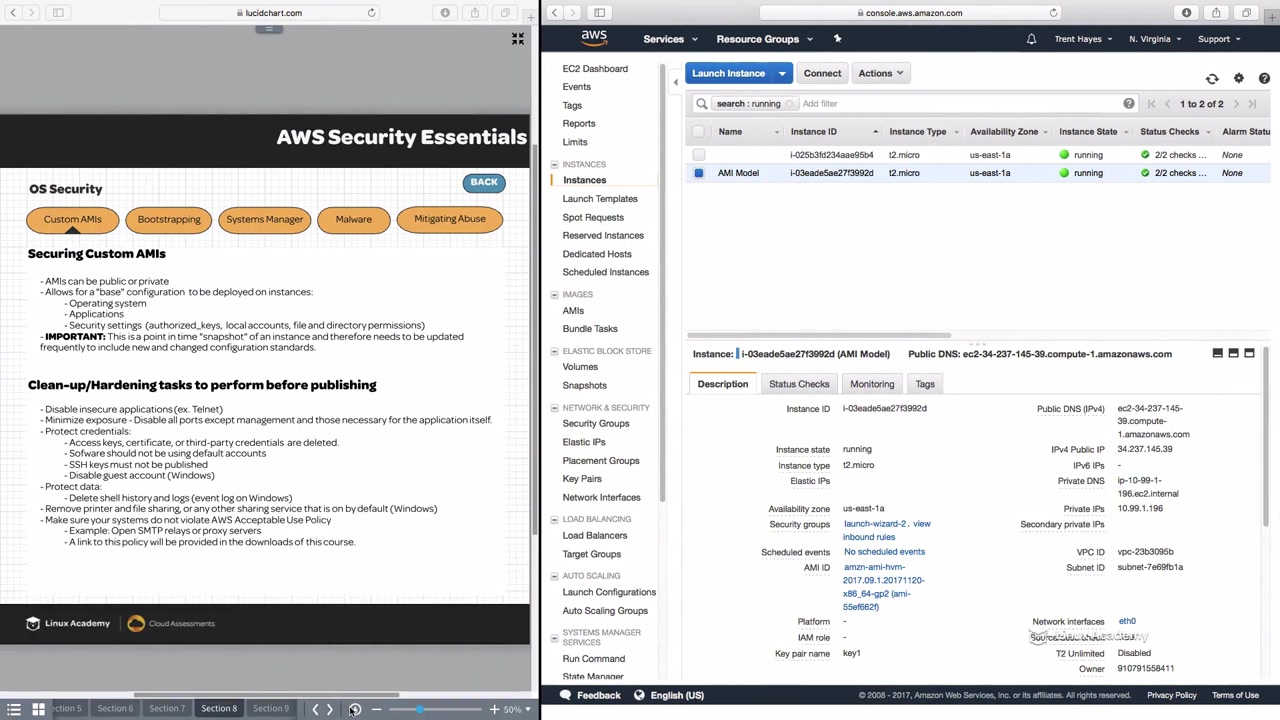Choose the English language selector
This screenshot has height=720, width=1280.
(x=669, y=695)
